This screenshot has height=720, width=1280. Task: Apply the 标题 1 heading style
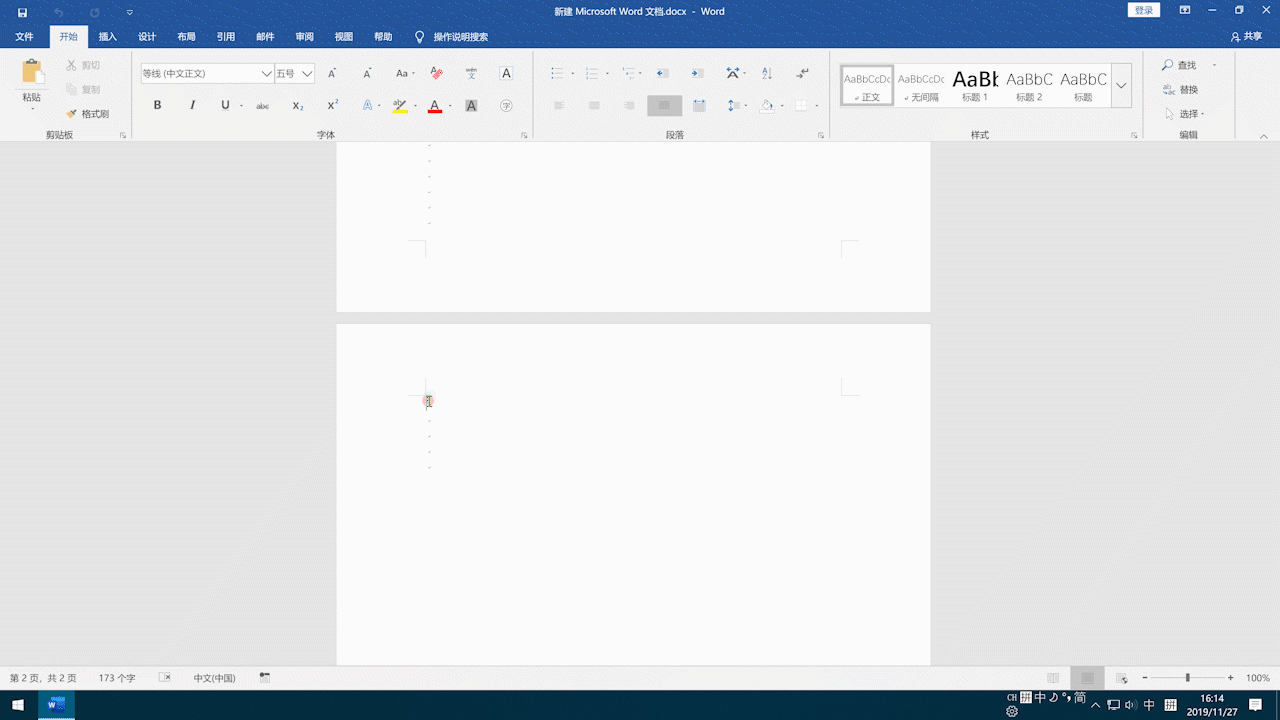(x=975, y=86)
